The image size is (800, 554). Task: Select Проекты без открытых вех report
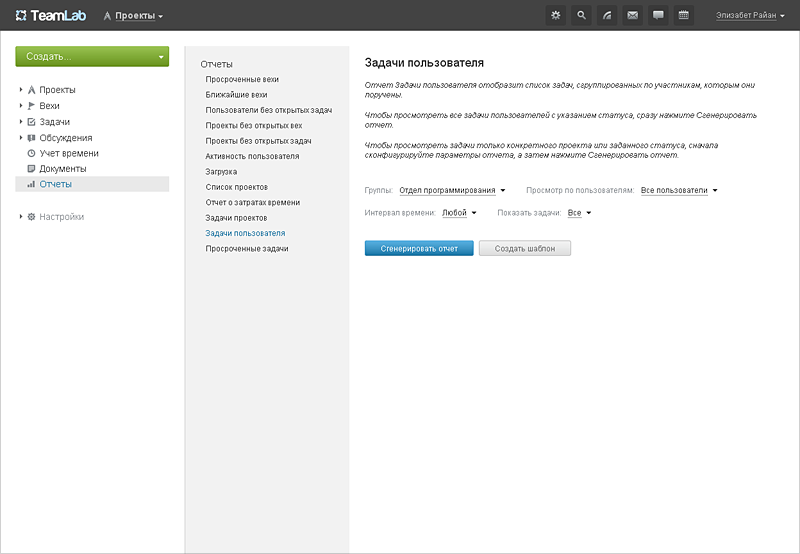pos(254,125)
